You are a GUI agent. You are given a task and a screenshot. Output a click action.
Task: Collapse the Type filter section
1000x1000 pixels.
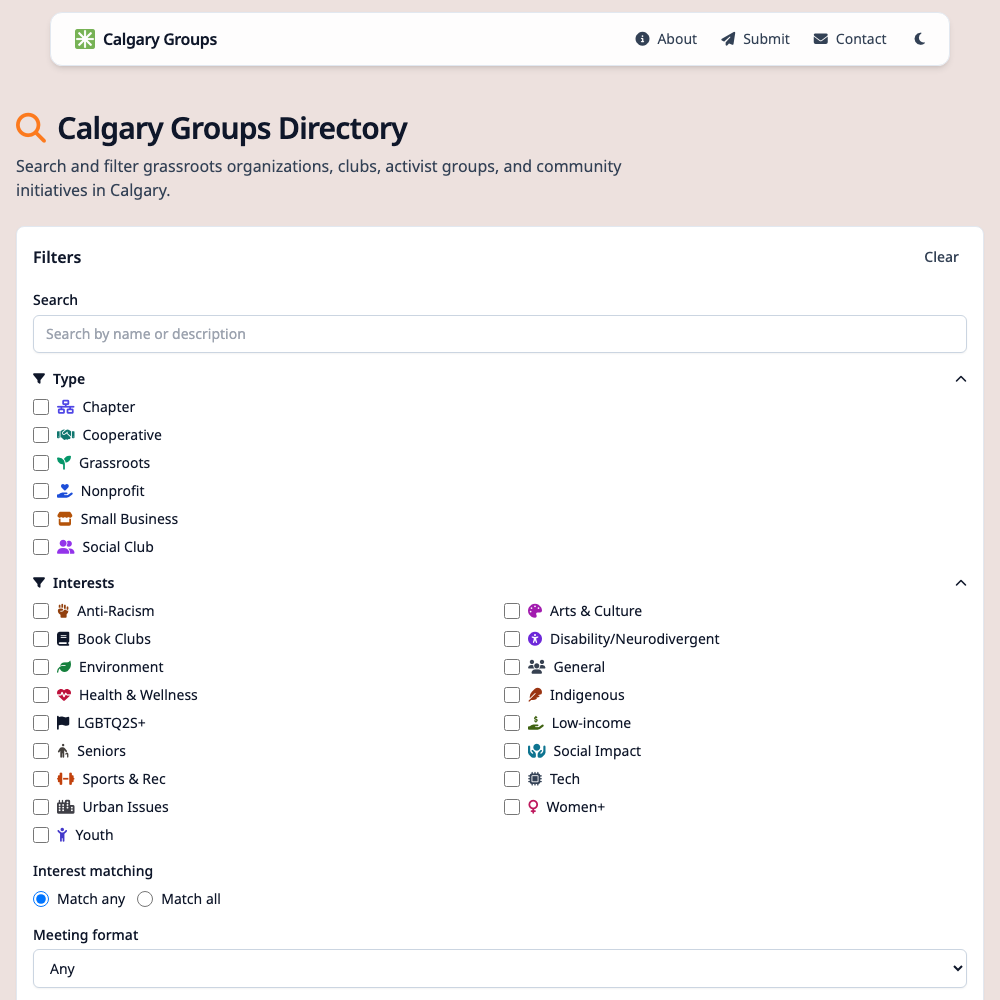coord(961,379)
